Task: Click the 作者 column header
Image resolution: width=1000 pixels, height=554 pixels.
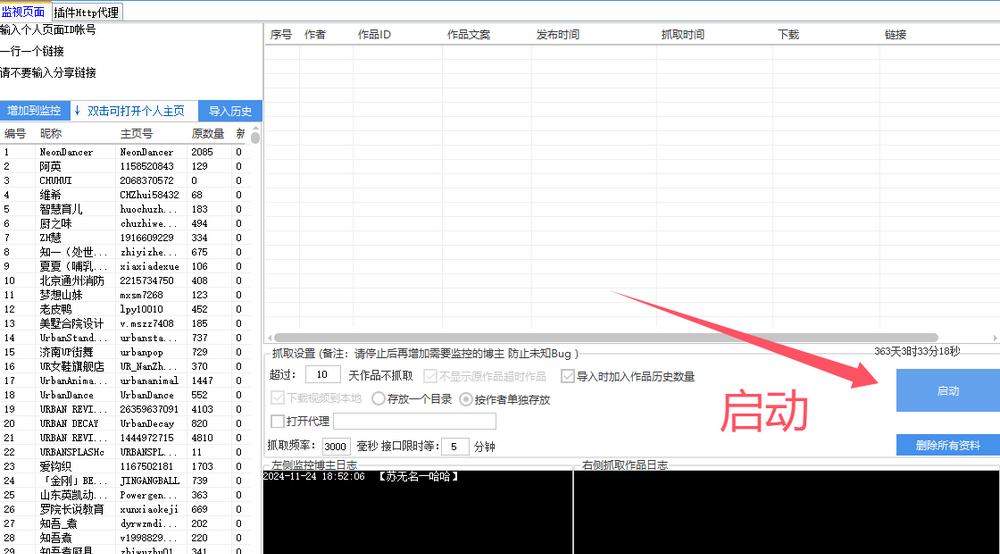Action: (x=314, y=34)
